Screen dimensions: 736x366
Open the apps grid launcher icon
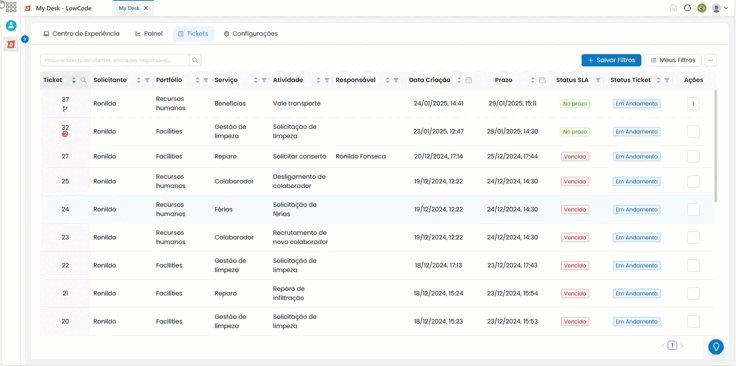(11, 7)
